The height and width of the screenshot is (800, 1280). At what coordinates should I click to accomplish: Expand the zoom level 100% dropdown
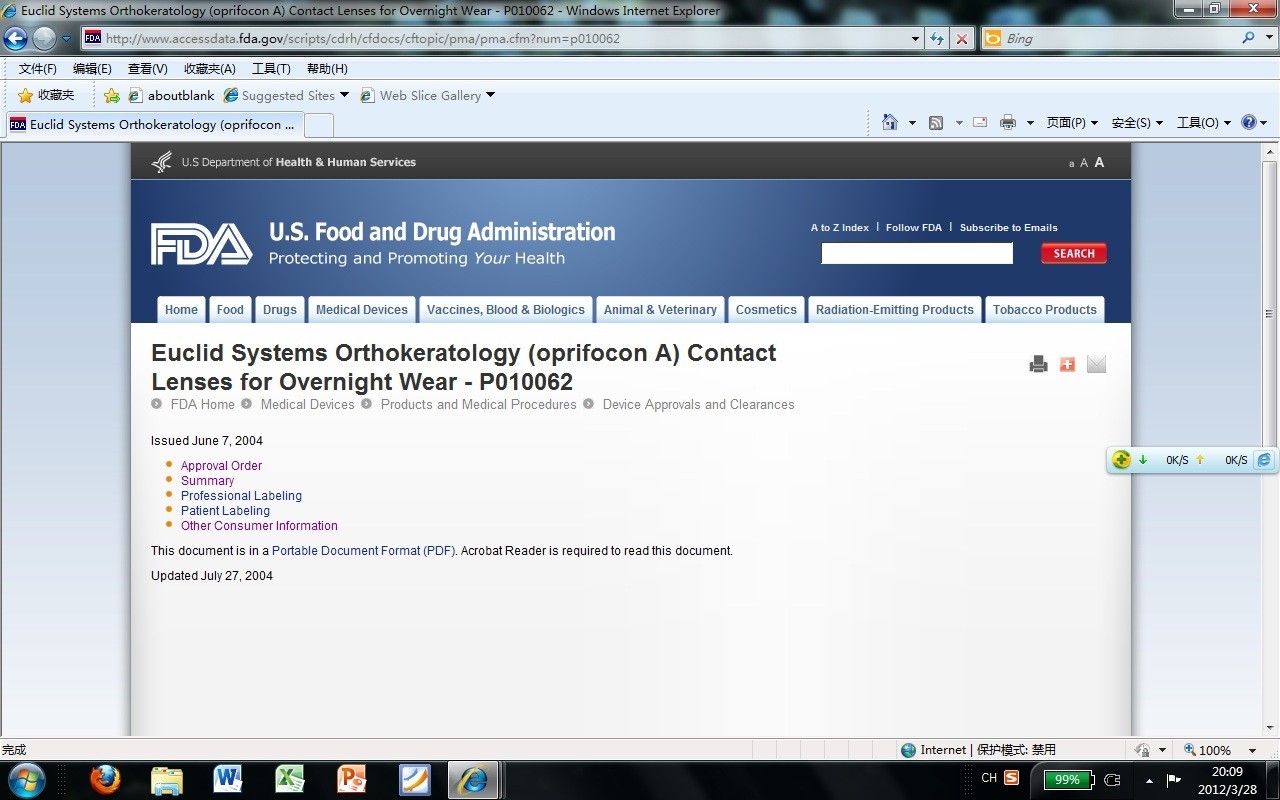[x=1251, y=750]
